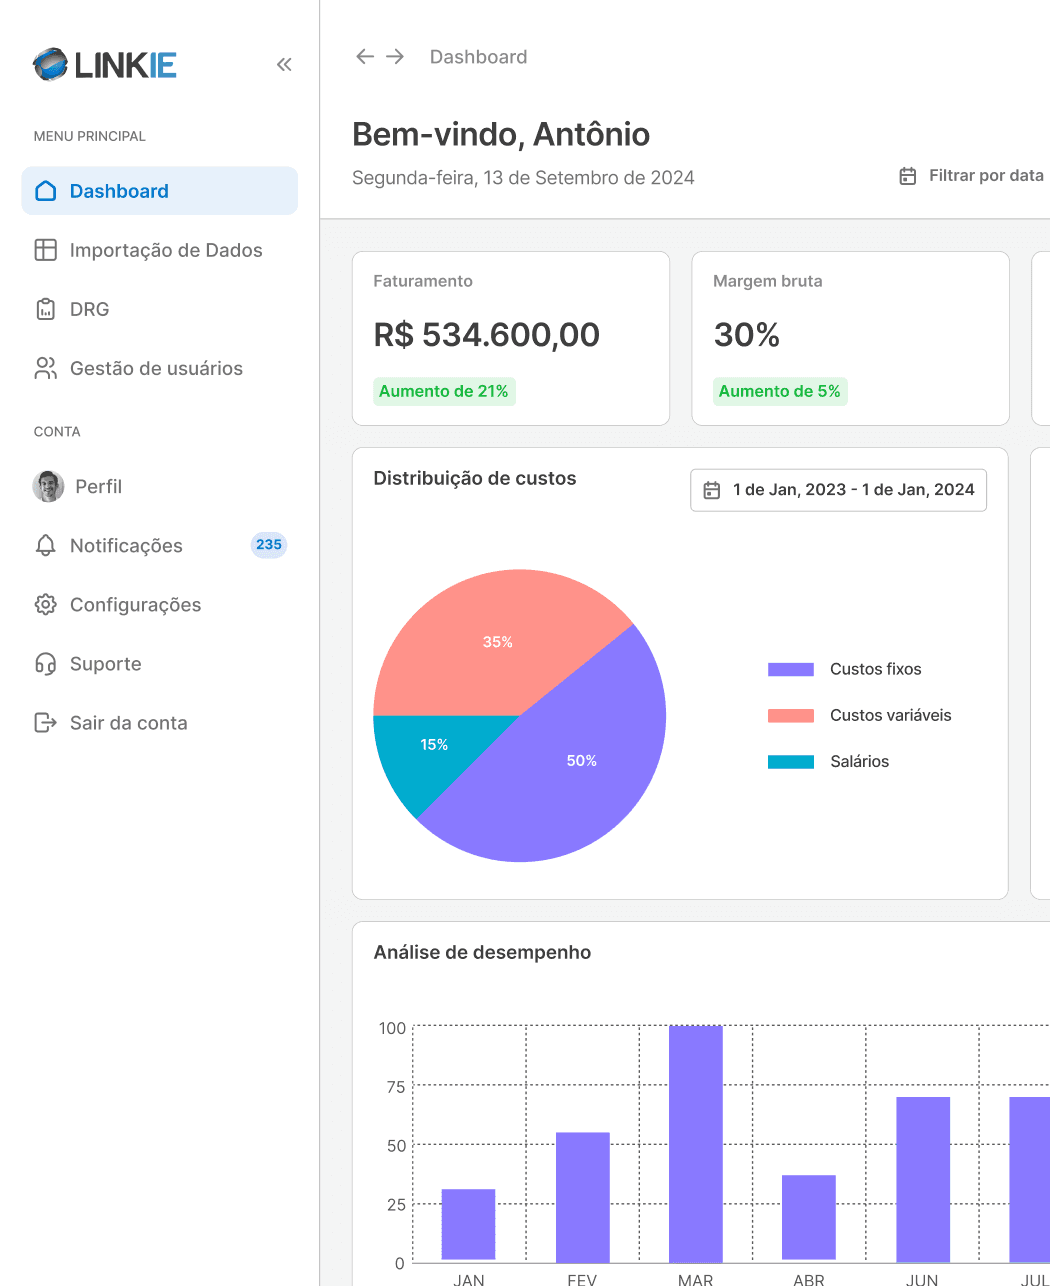Open Configurações
The width and height of the screenshot is (1050, 1286).
tap(160, 604)
